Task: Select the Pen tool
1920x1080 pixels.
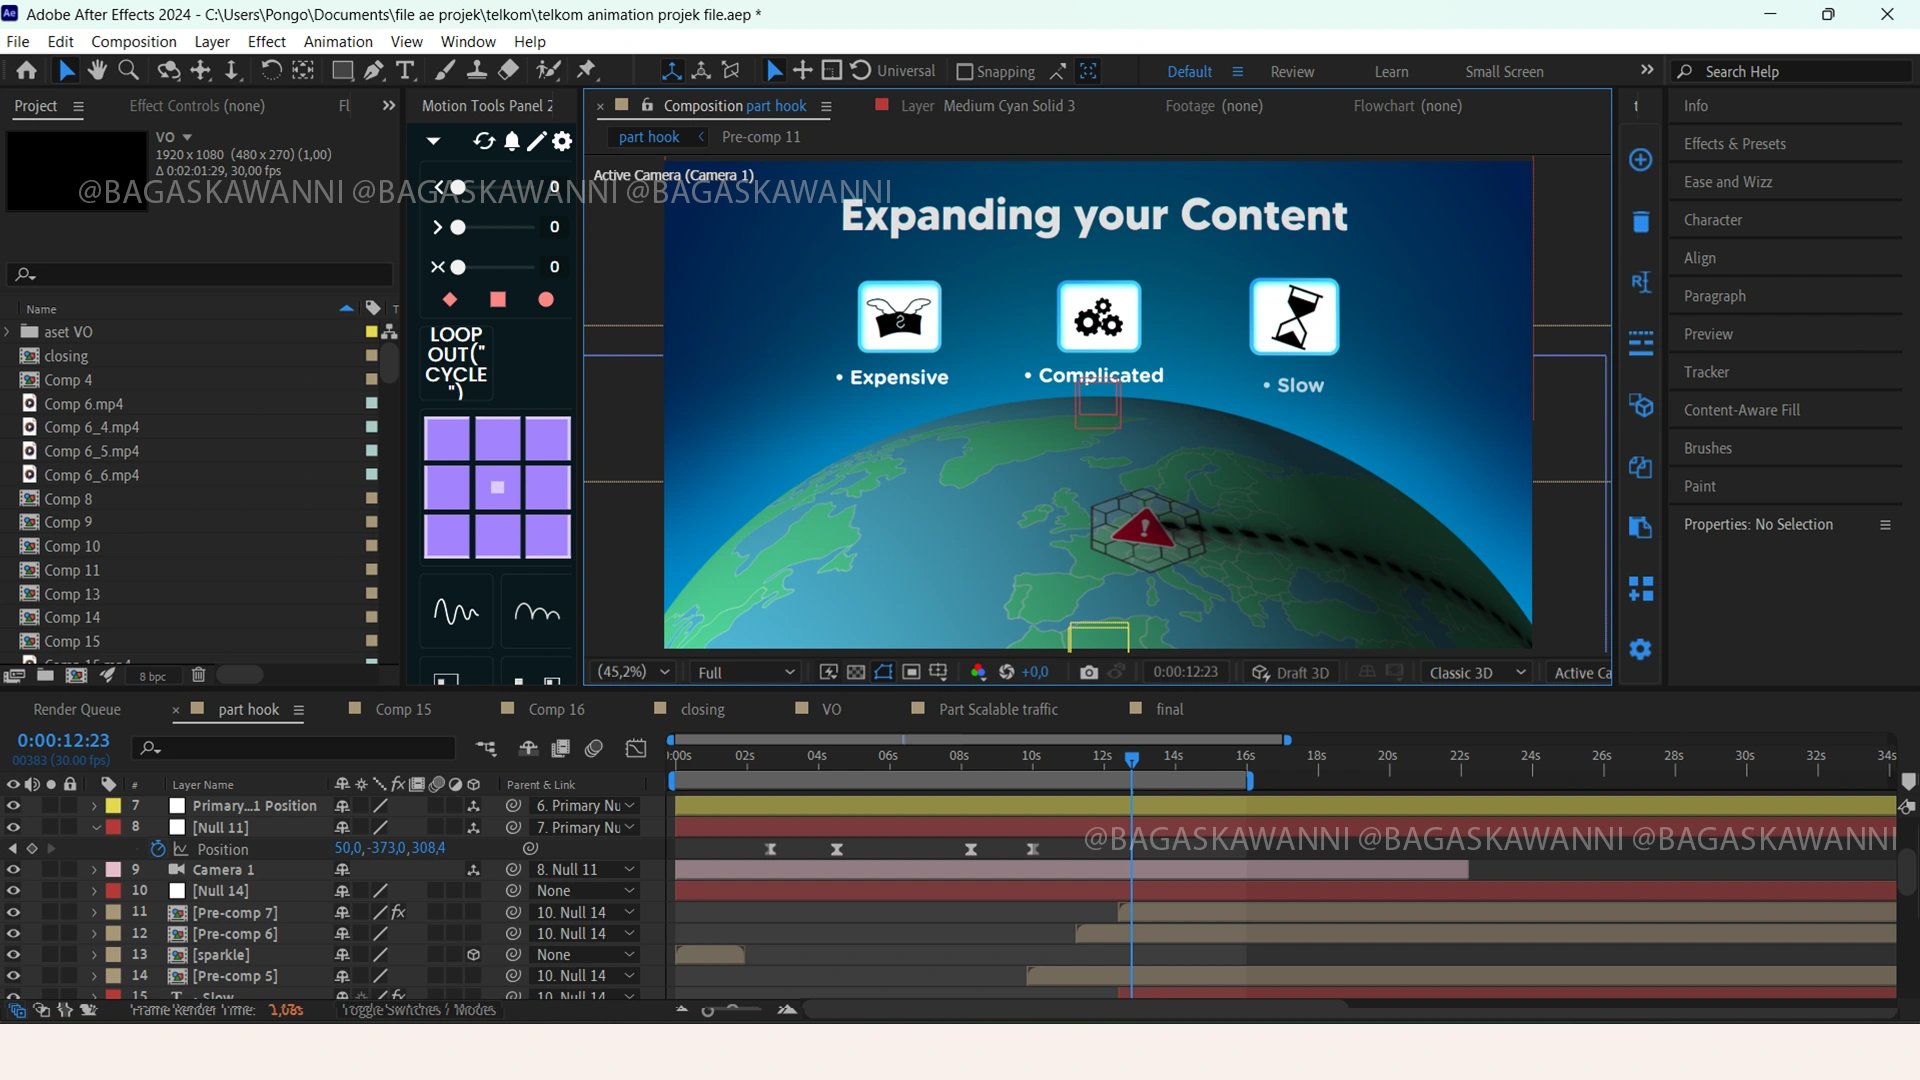Action: pos(374,70)
